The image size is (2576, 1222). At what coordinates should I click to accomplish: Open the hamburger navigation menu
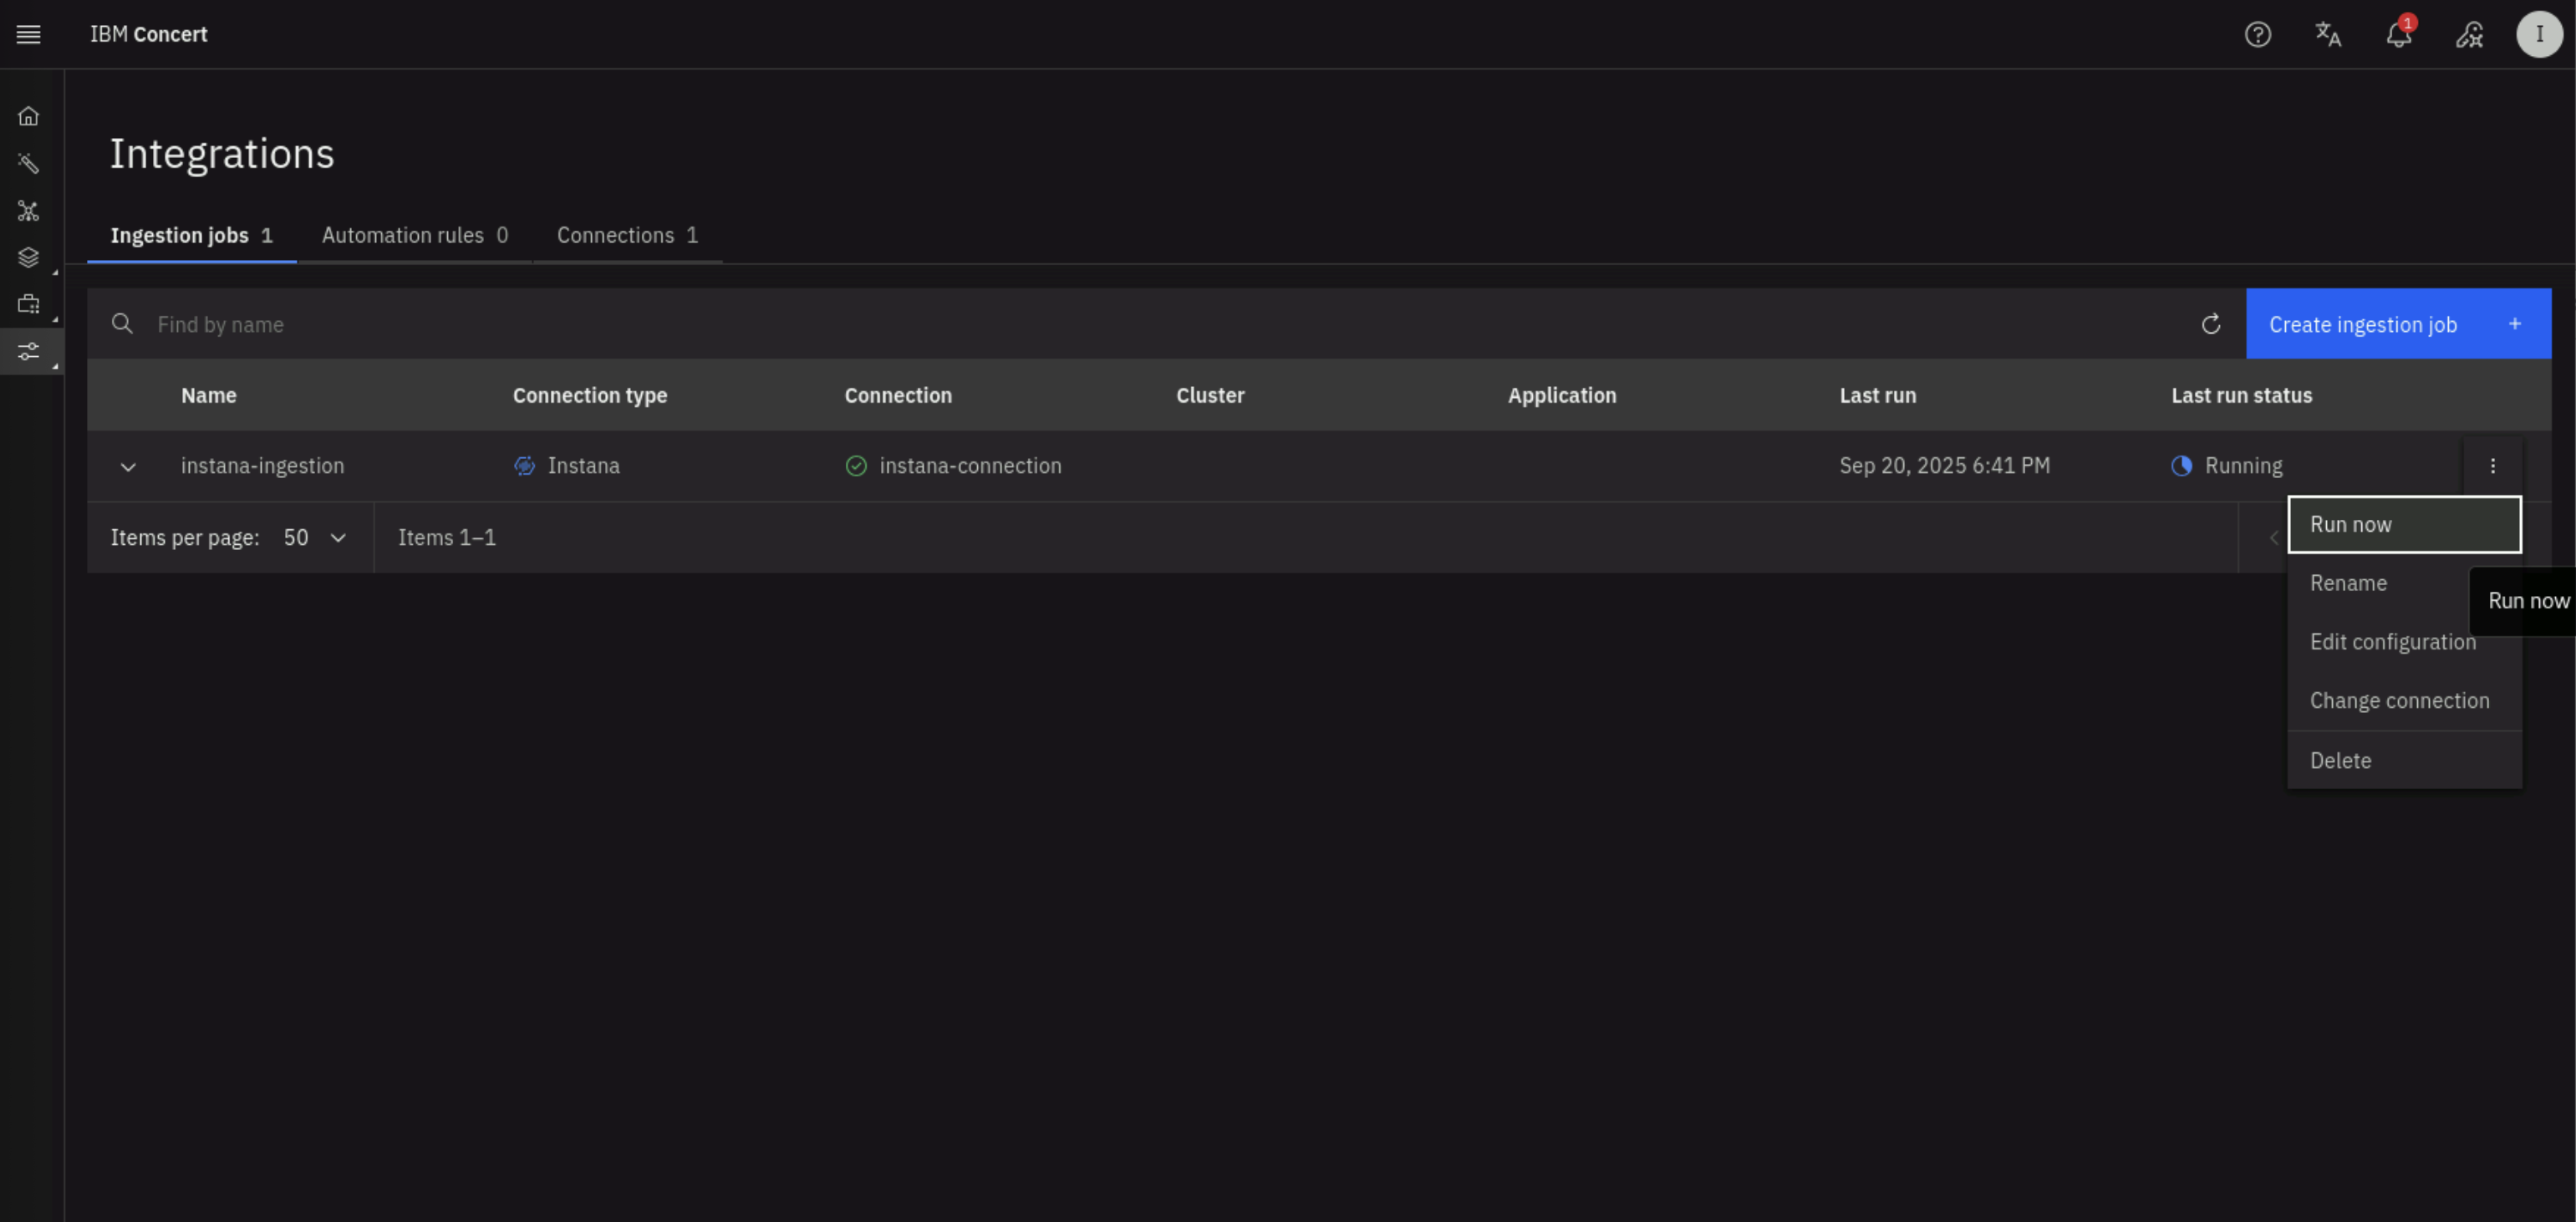point(28,34)
